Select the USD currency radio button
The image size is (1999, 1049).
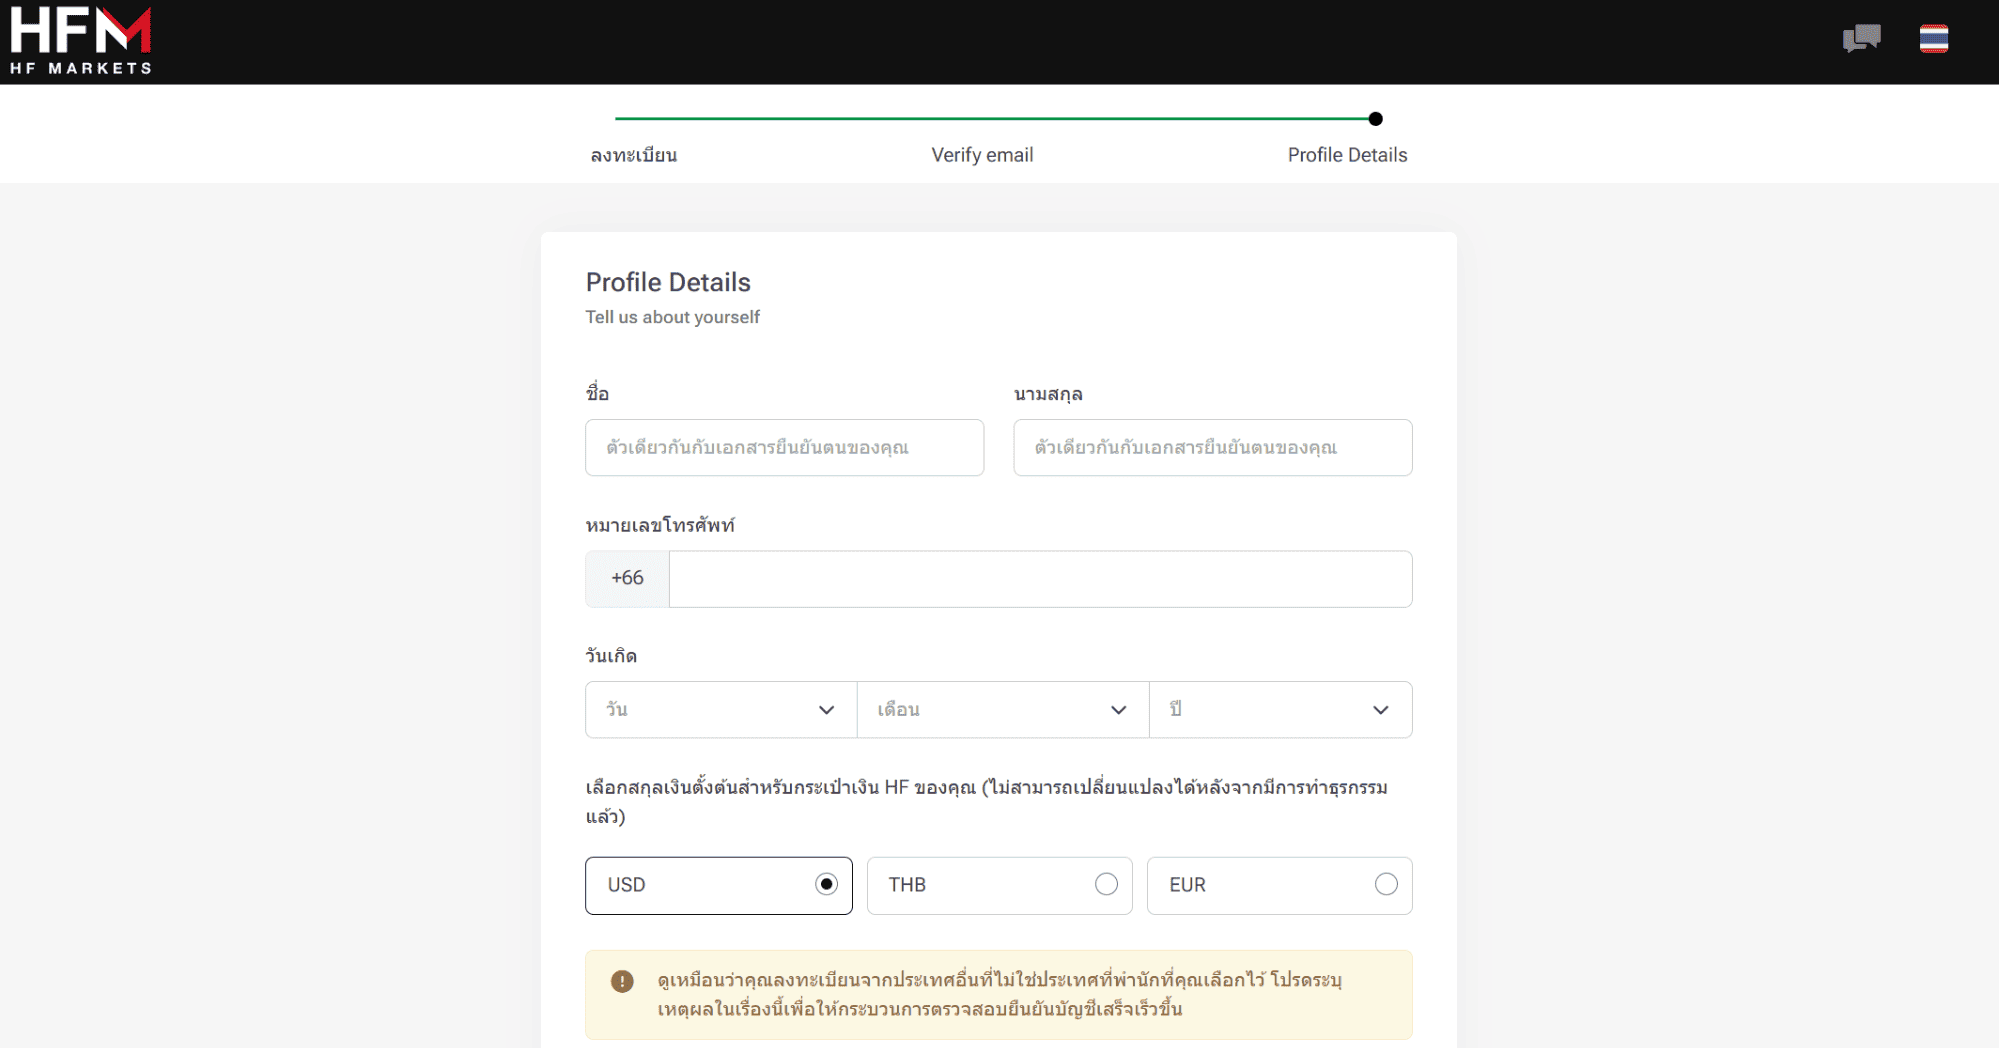pos(825,884)
